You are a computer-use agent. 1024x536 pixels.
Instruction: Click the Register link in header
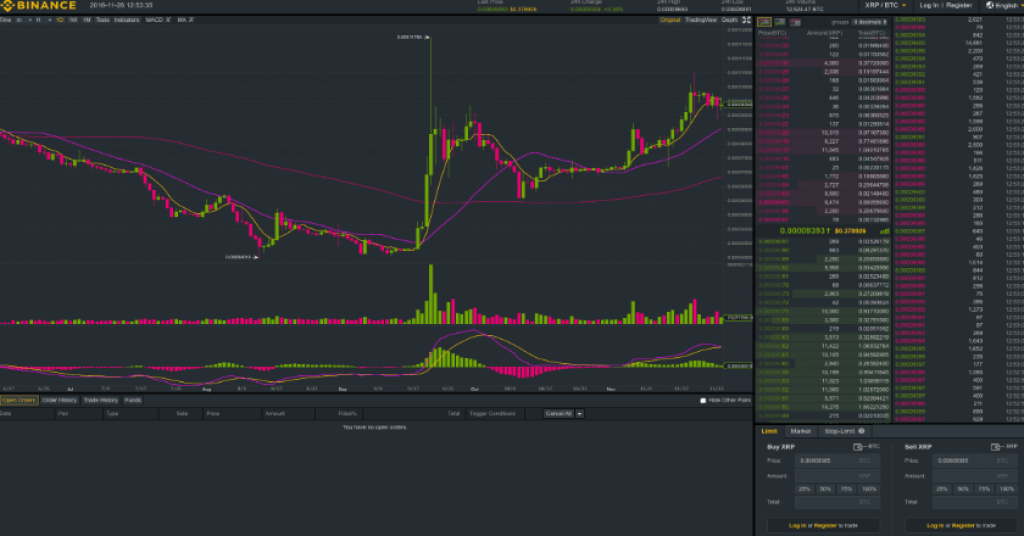click(959, 6)
